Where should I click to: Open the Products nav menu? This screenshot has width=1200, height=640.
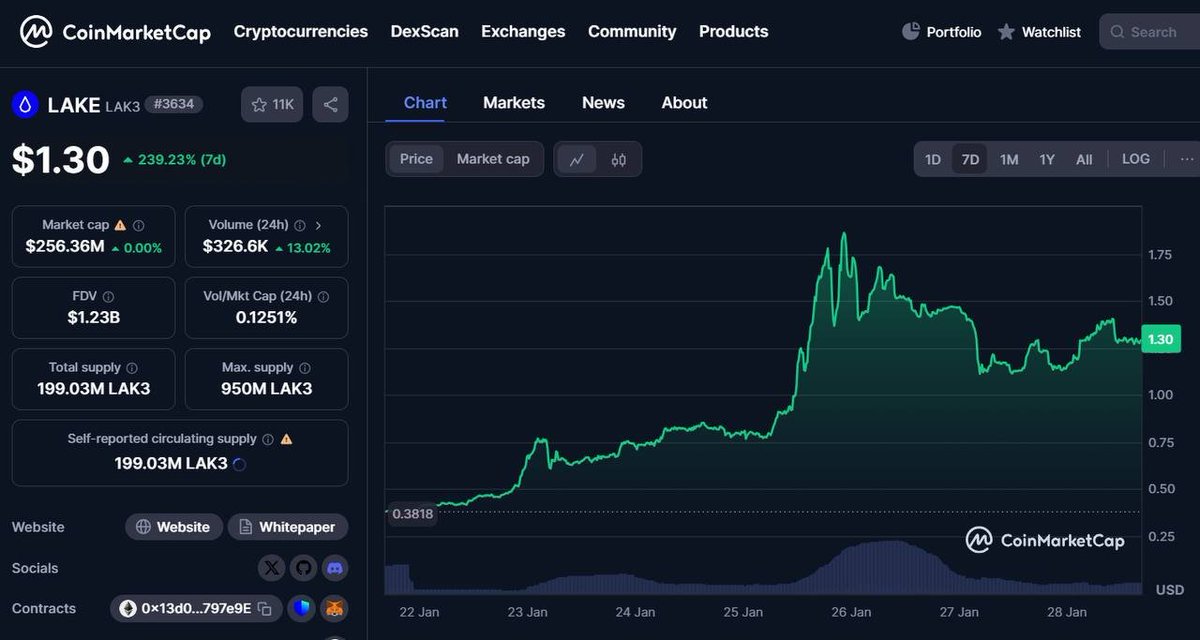click(x=734, y=31)
